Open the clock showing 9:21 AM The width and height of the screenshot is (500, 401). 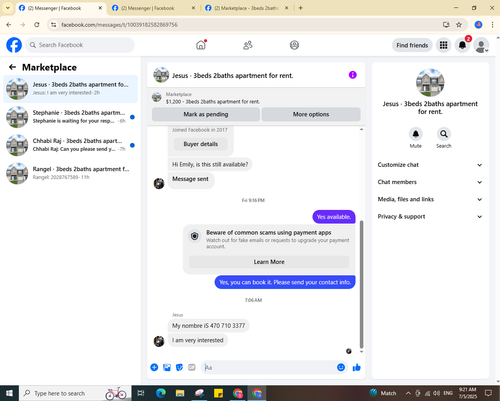click(468, 393)
